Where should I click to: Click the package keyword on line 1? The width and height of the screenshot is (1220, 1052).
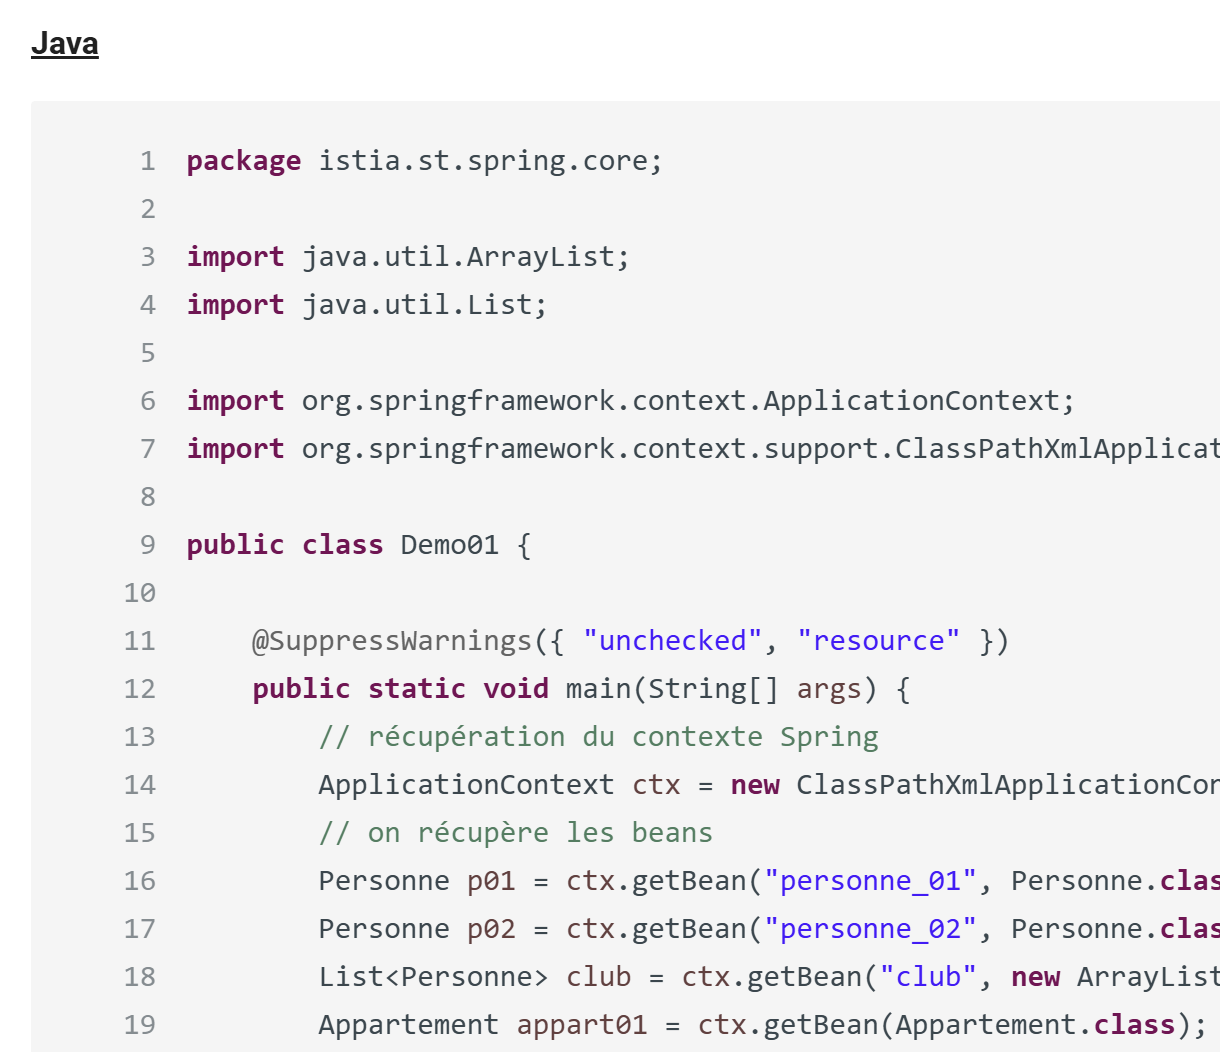[243, 161]
